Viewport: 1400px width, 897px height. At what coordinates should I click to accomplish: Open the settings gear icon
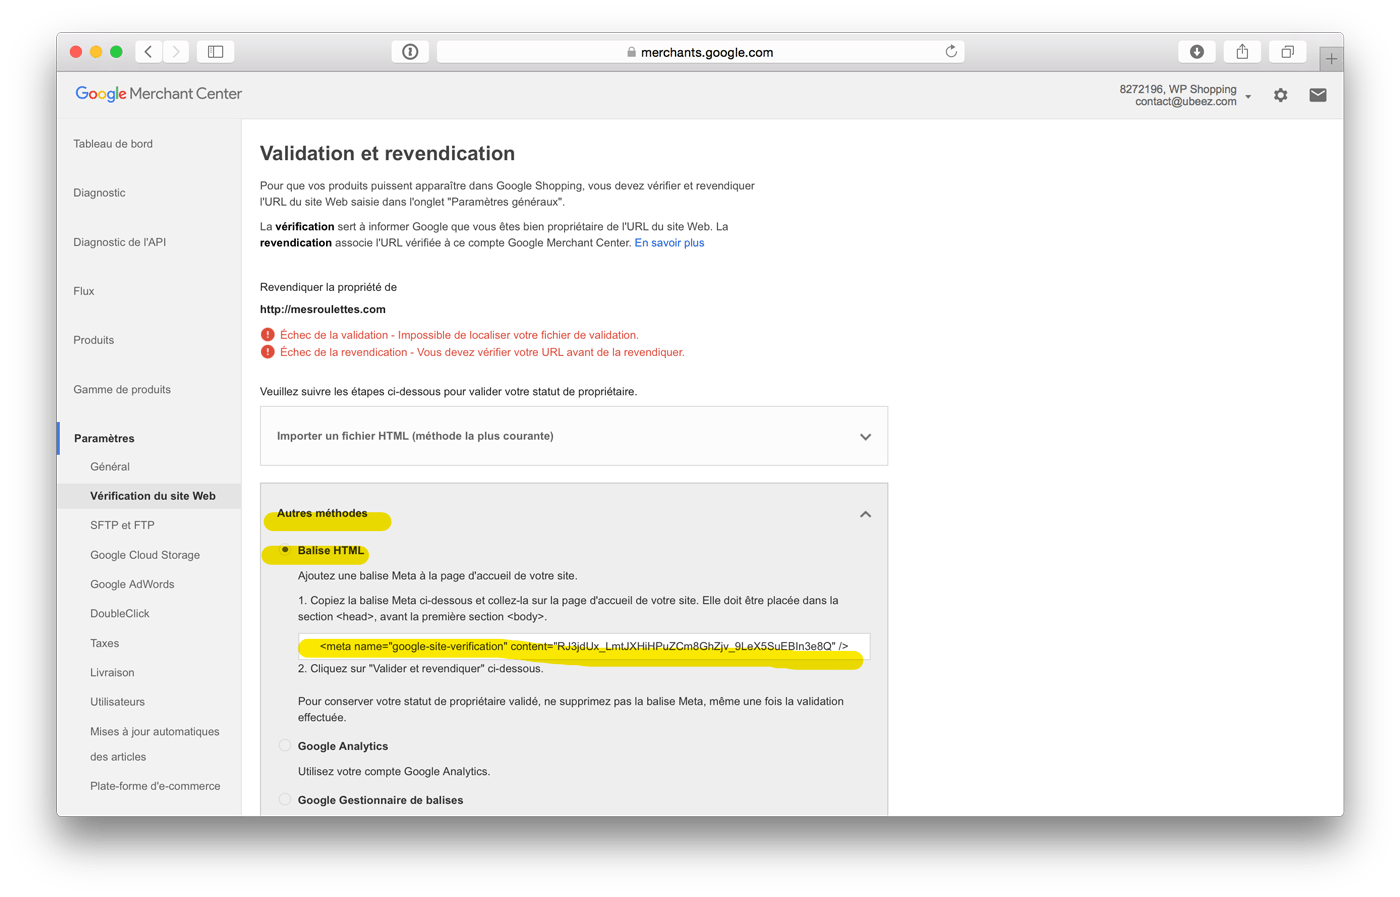click(1281, 95)
